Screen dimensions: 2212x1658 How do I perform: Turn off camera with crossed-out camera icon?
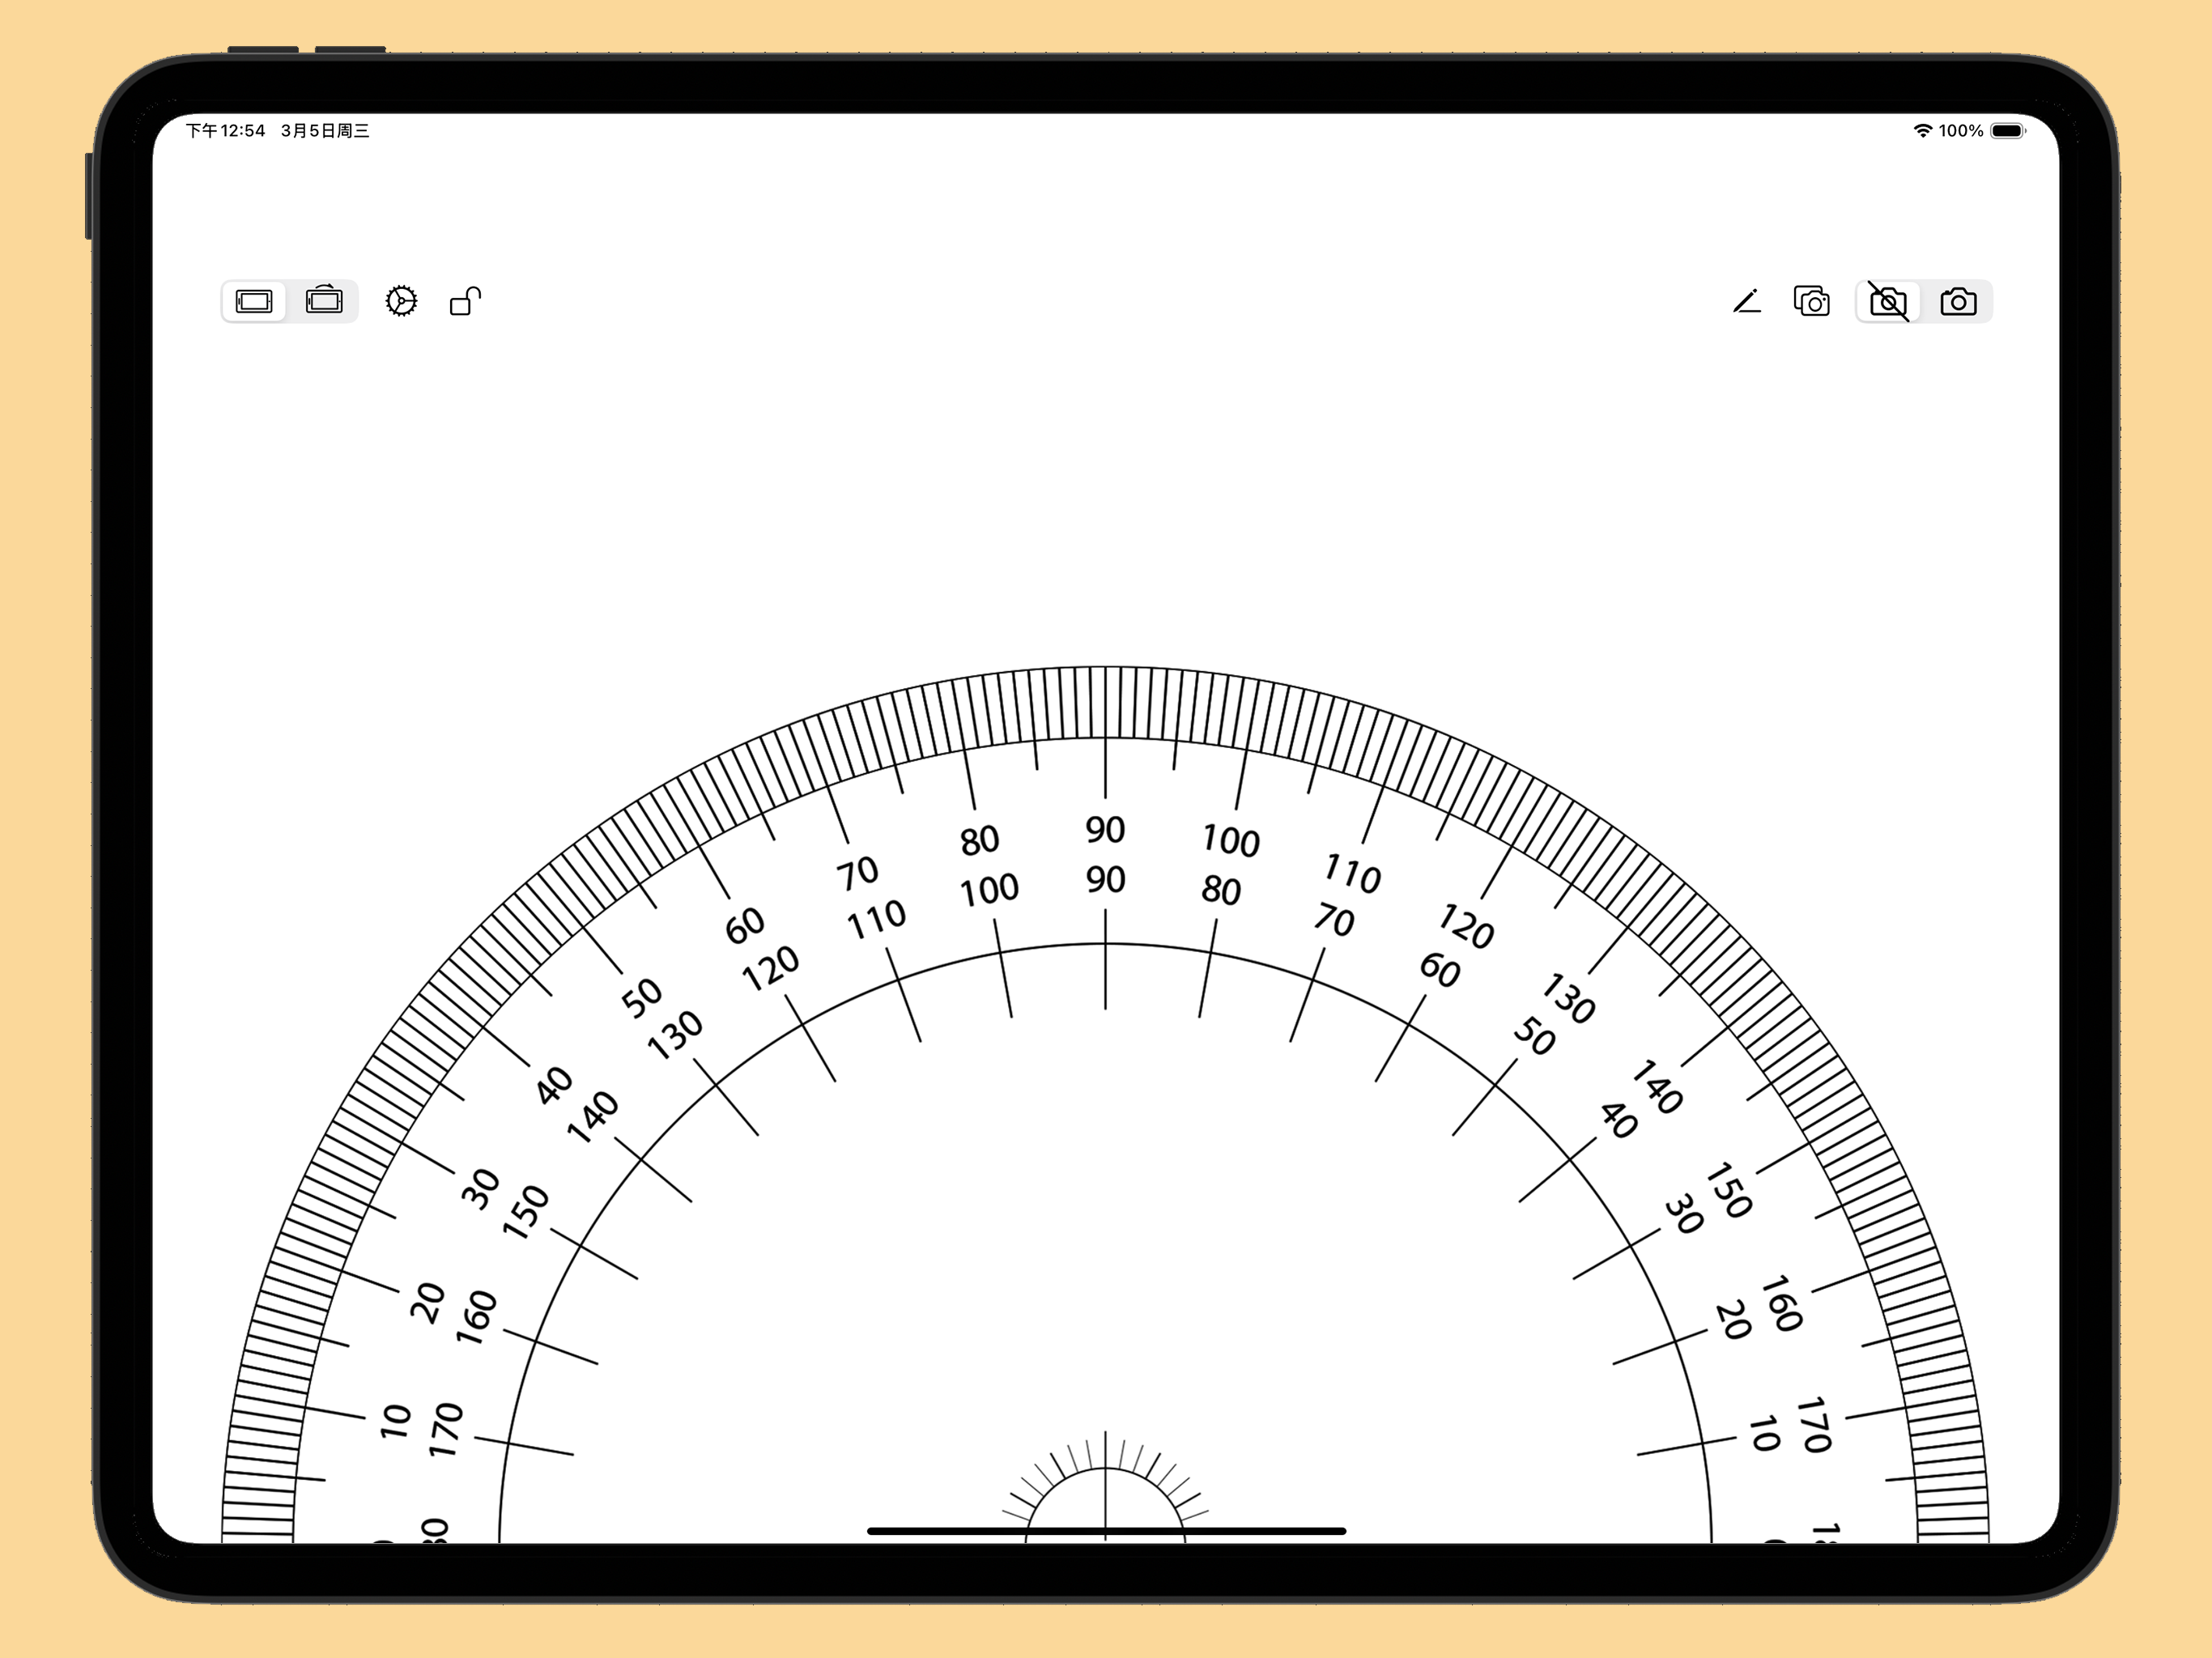(x=1888, y=301)
